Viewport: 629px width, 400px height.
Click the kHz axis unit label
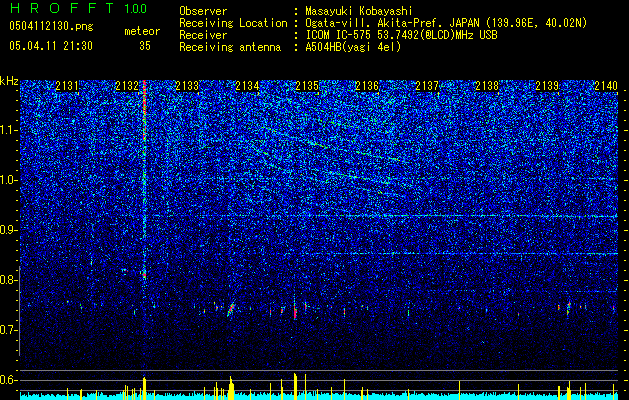tap(9, 81)
